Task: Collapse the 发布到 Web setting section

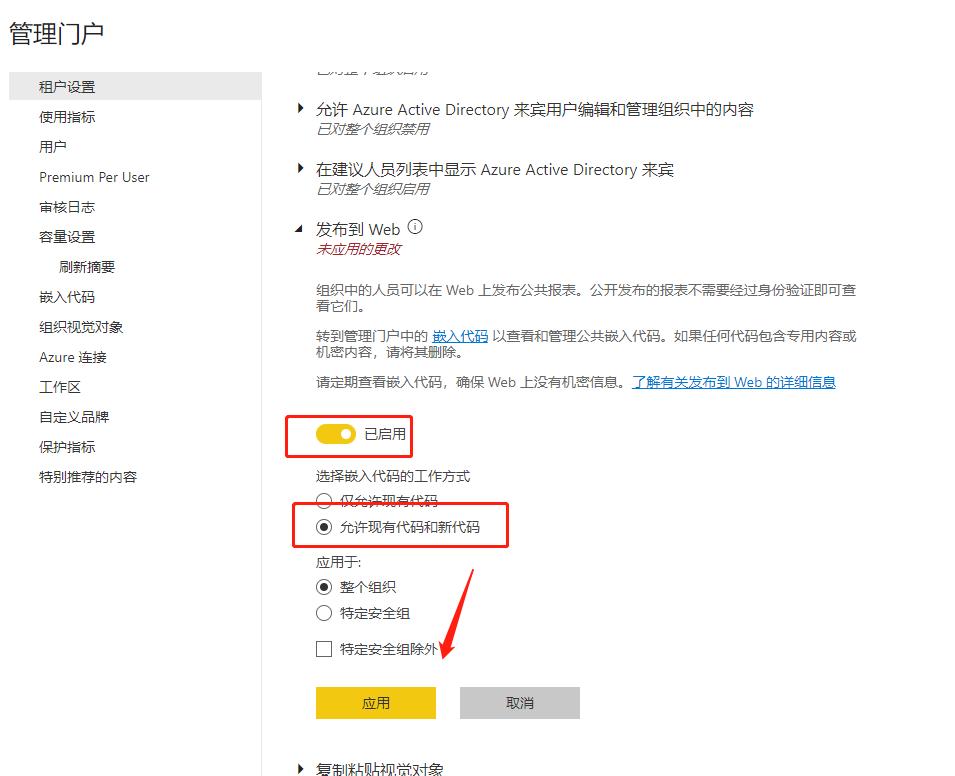Action: pos(298,228)
